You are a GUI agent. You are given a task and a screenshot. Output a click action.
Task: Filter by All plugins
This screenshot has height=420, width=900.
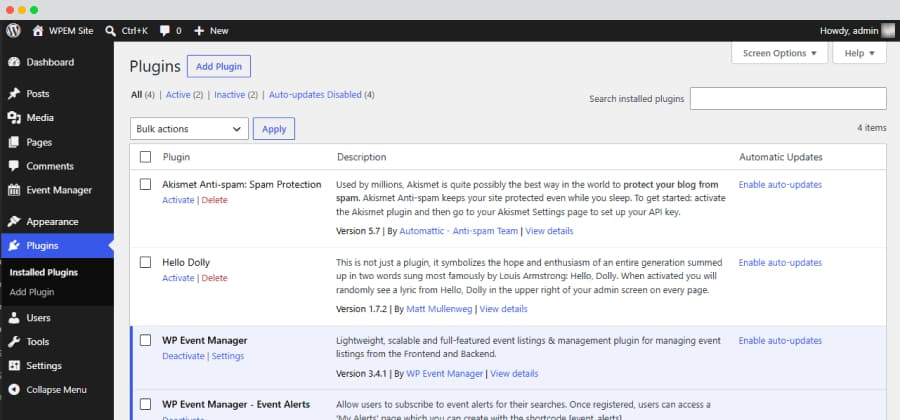click(x=136, y=95)
